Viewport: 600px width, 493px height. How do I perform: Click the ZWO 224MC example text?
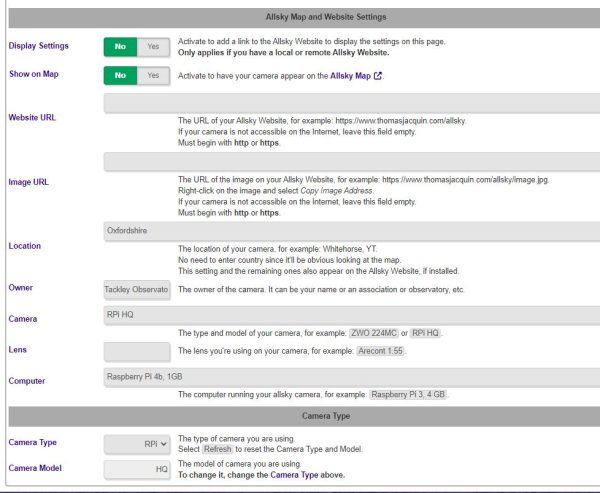pos(374,333)
